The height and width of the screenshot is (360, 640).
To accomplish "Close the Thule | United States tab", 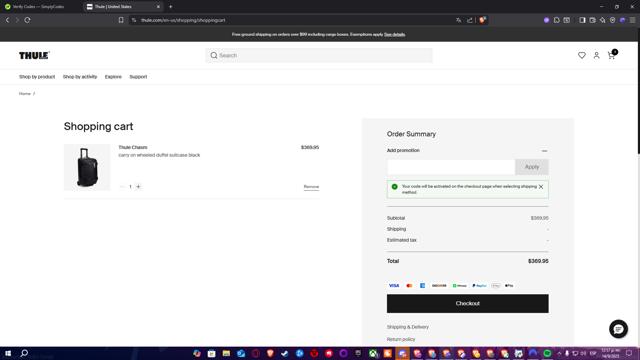I will (158, 7).
